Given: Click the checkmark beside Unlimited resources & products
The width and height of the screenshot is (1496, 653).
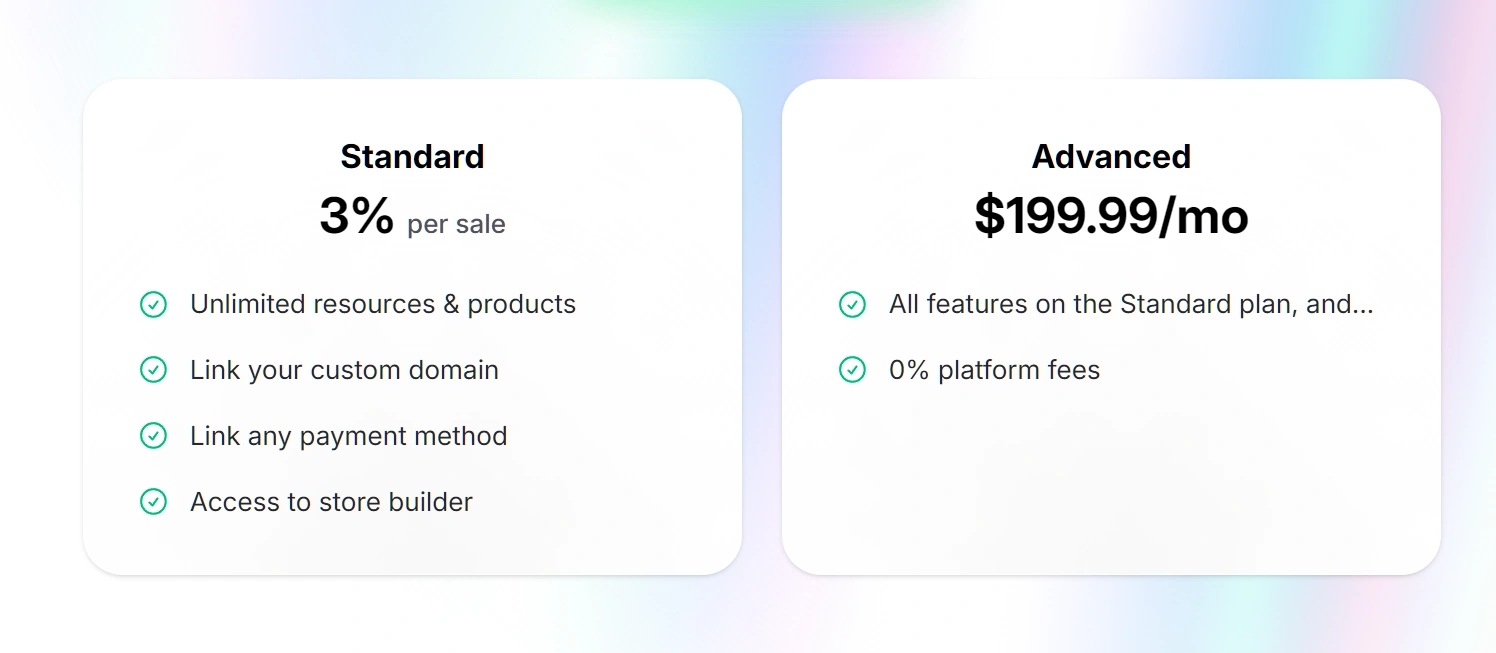Looking at the screenshot, I should point(153,304).
